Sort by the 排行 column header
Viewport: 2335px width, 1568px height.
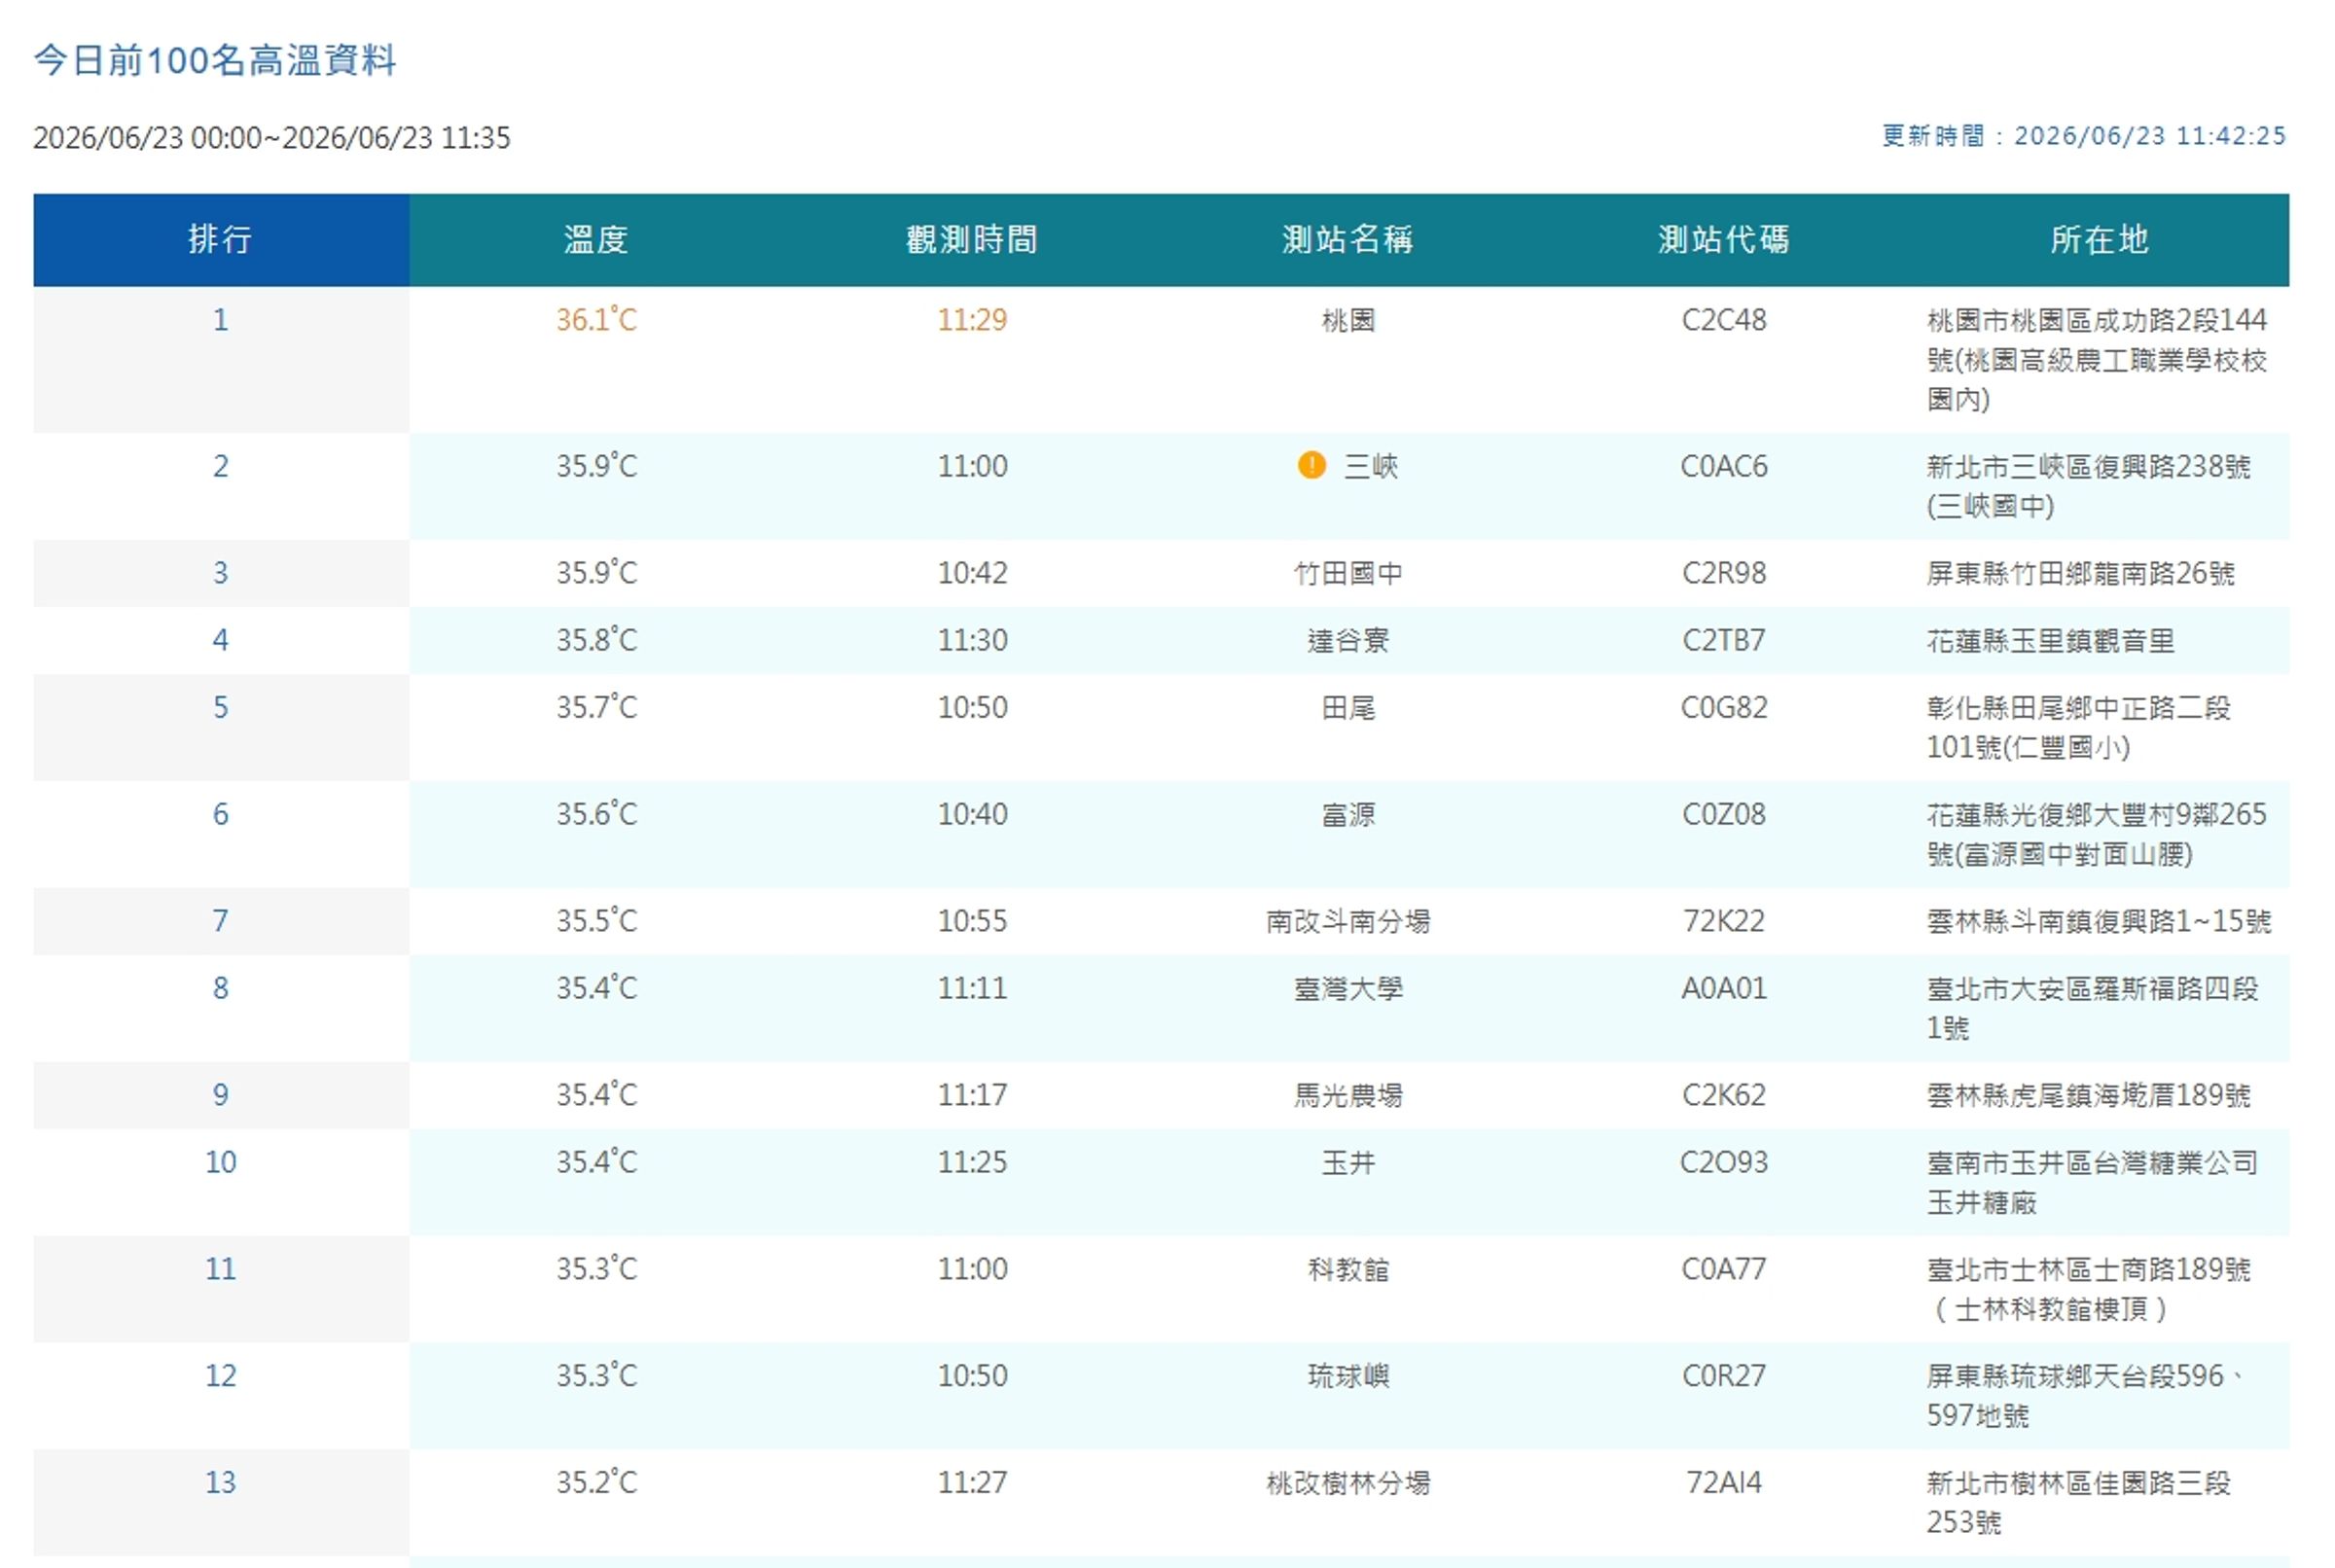click(221, 240)
